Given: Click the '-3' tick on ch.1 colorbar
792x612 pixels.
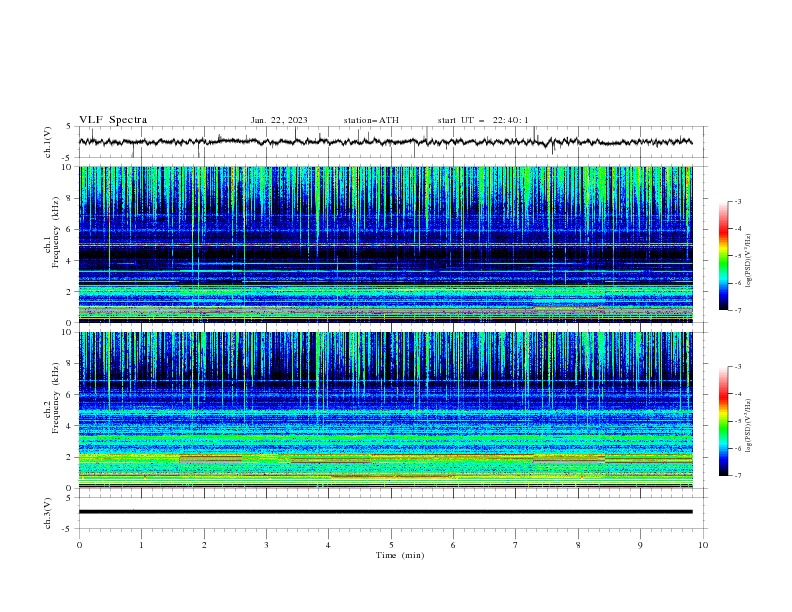Looking at the screenshot, I should coord(738,201).
